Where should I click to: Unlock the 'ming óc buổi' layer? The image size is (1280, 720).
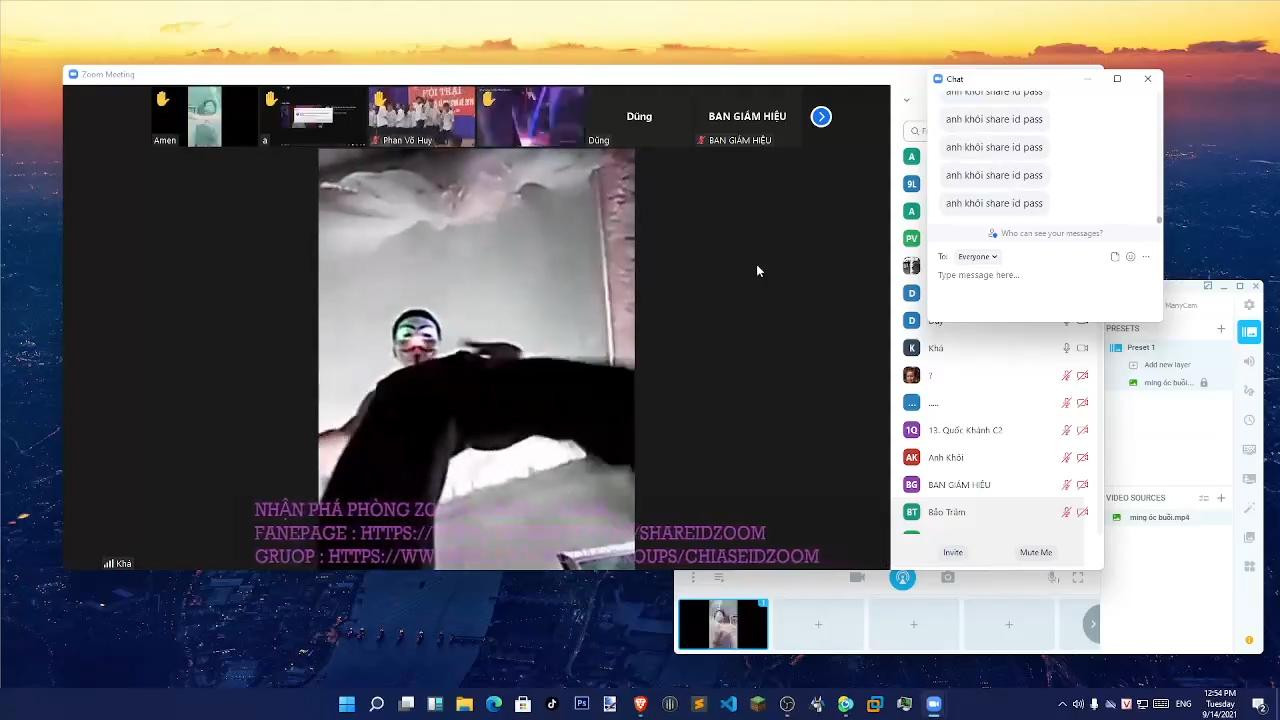coord(1204,382)
